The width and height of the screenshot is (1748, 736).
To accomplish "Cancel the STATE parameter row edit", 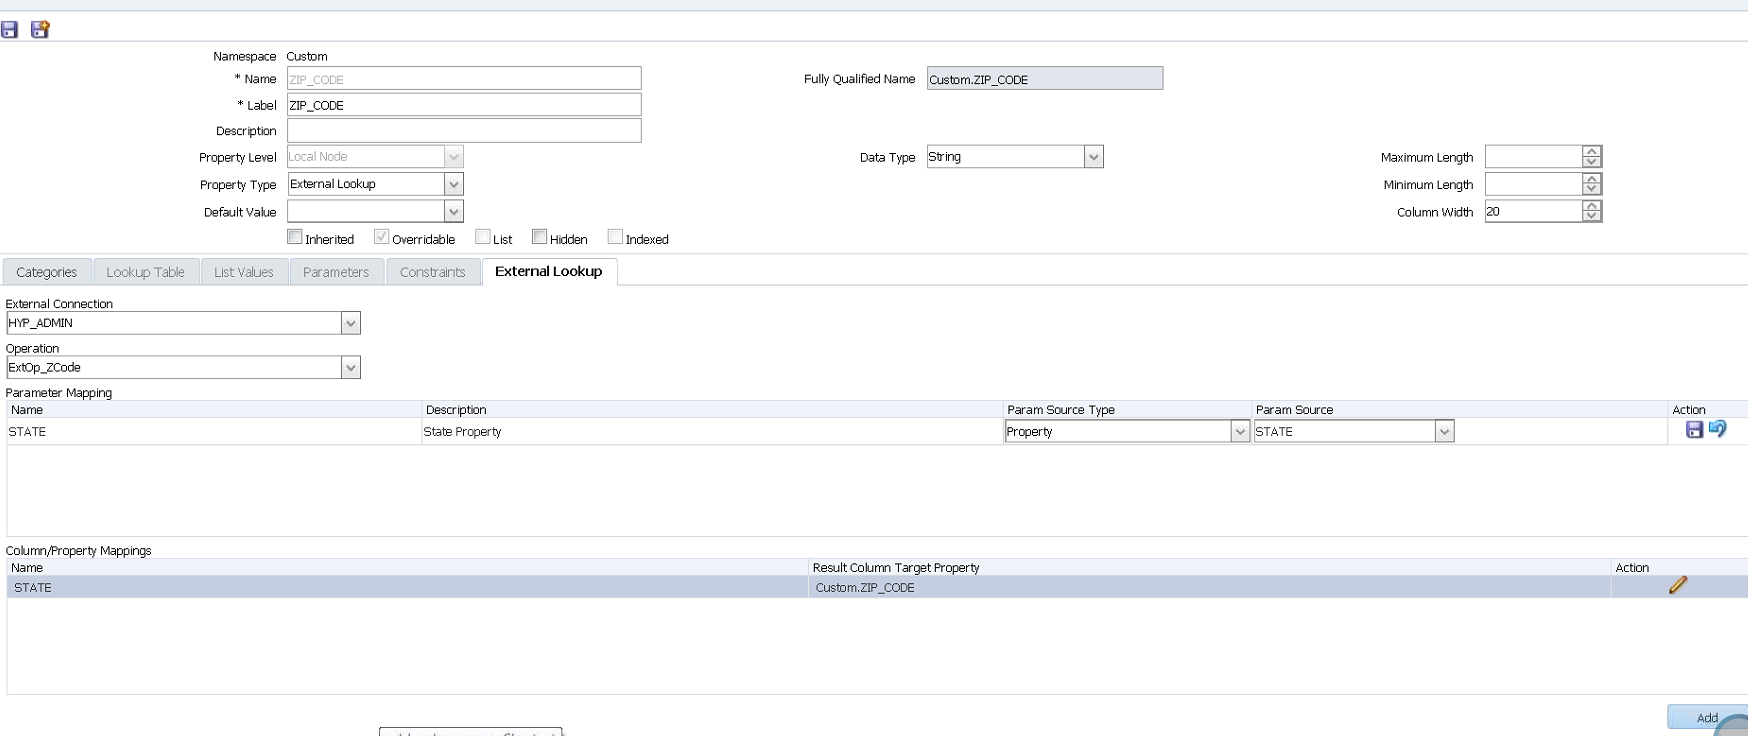I will (x=1717, y=429).
